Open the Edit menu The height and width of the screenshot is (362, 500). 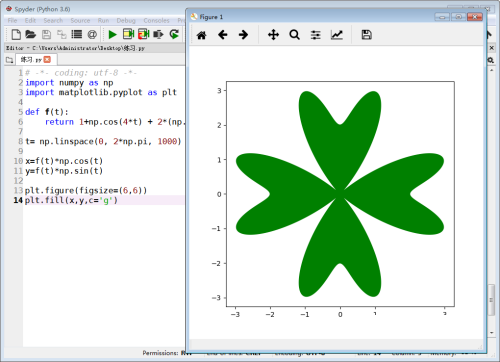pyautogui.click(x=30, y=21)
